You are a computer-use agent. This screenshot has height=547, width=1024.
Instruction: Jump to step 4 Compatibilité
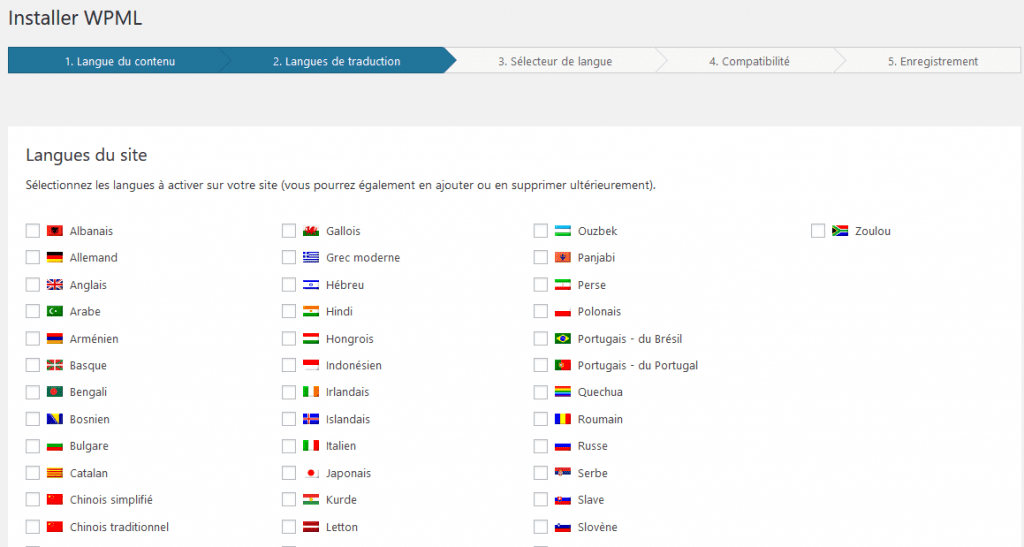[749, 61]
